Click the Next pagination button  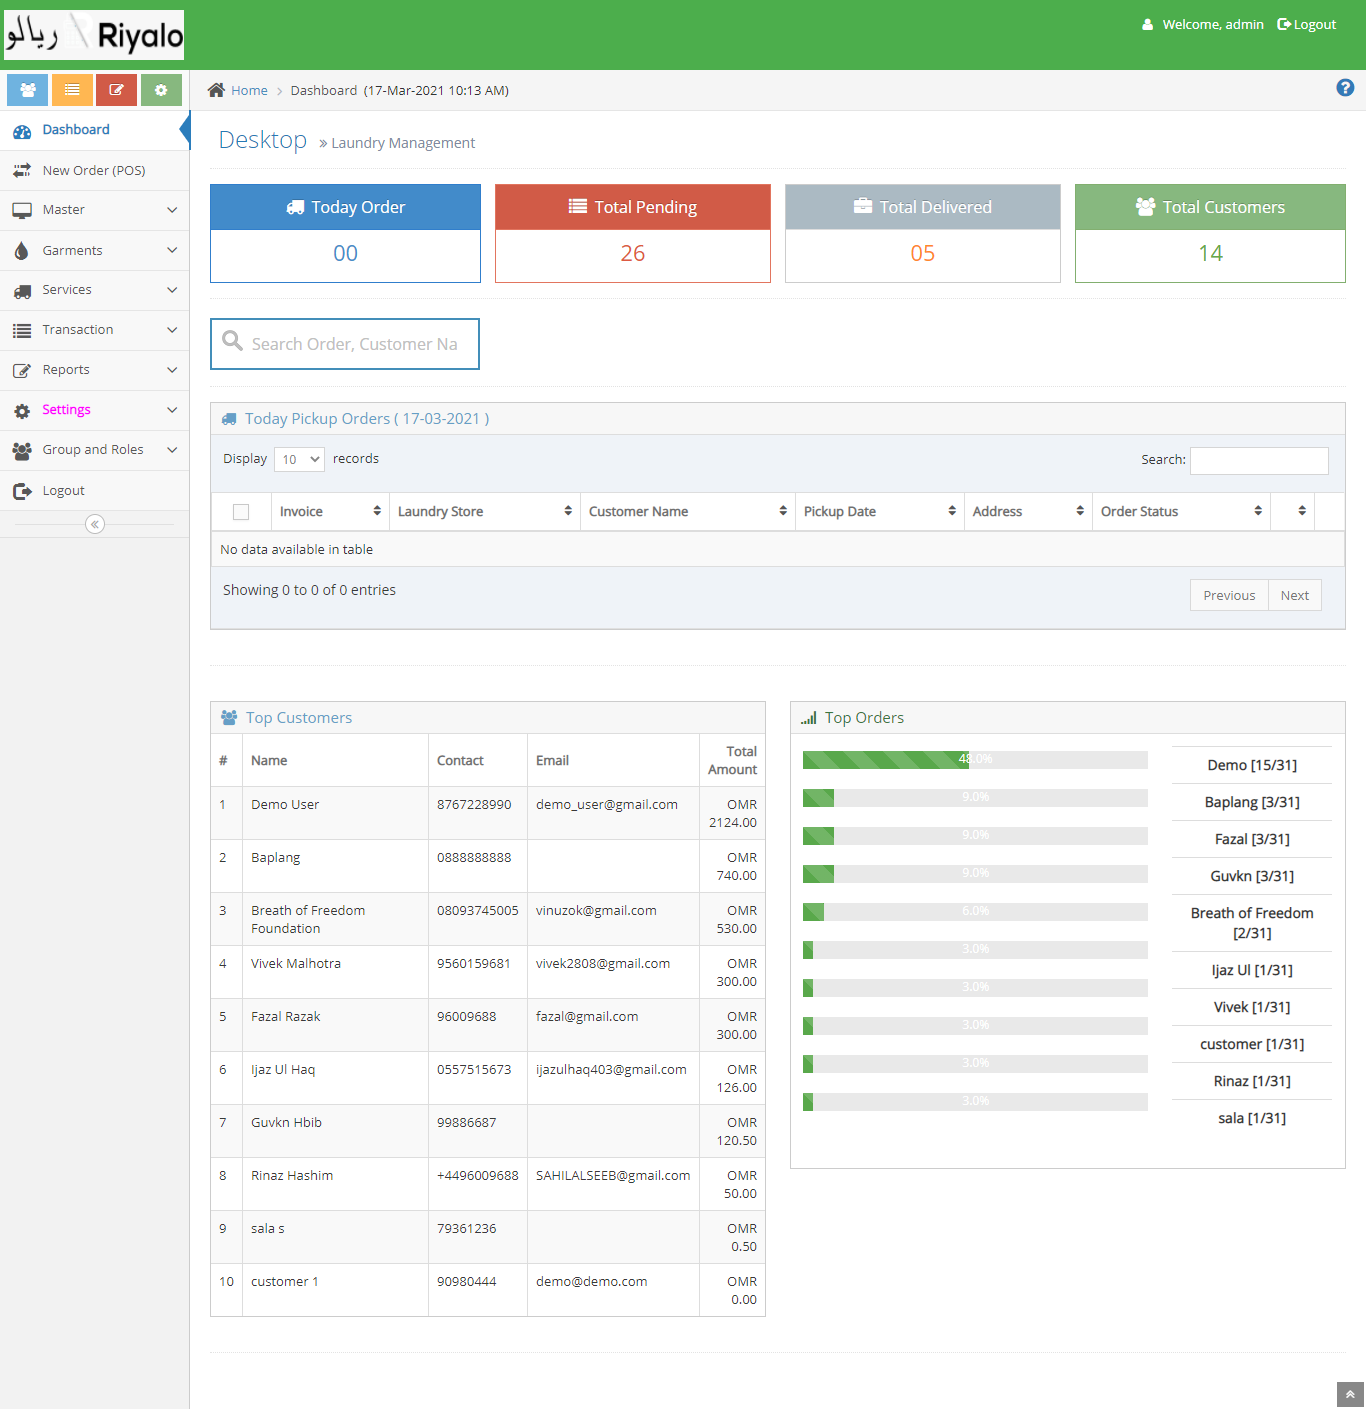[x=1294, y=596]
